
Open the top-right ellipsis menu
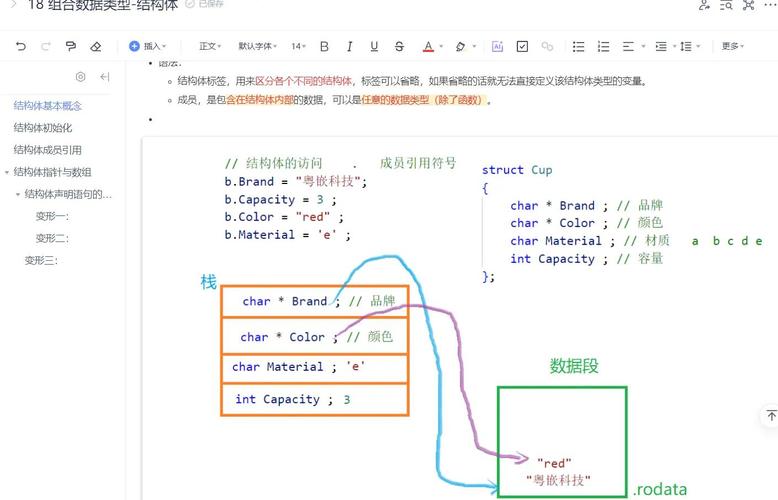771,5
